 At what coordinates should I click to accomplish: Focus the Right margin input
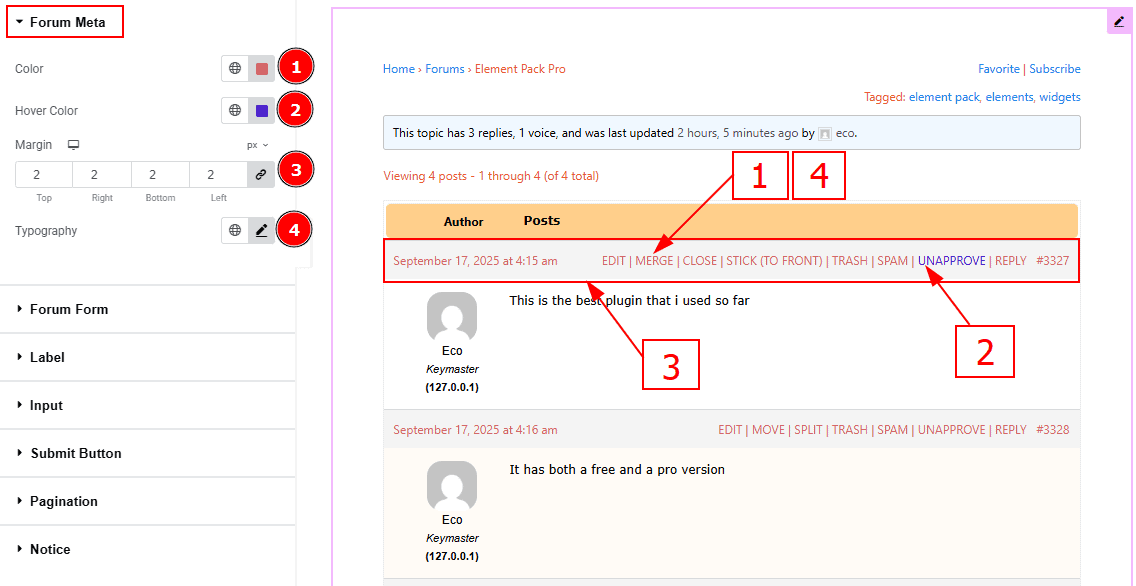coord(102,175)
